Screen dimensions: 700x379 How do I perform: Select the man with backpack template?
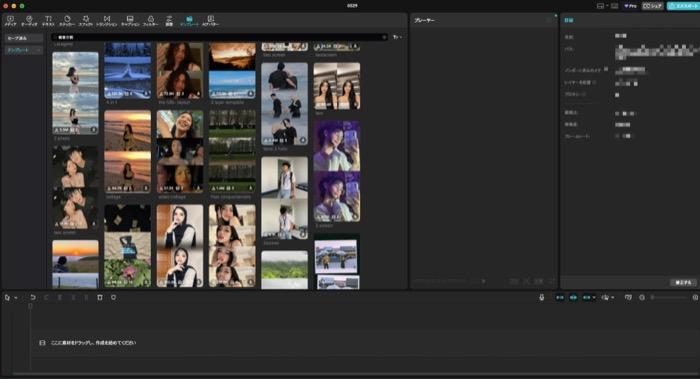[284, 198]
